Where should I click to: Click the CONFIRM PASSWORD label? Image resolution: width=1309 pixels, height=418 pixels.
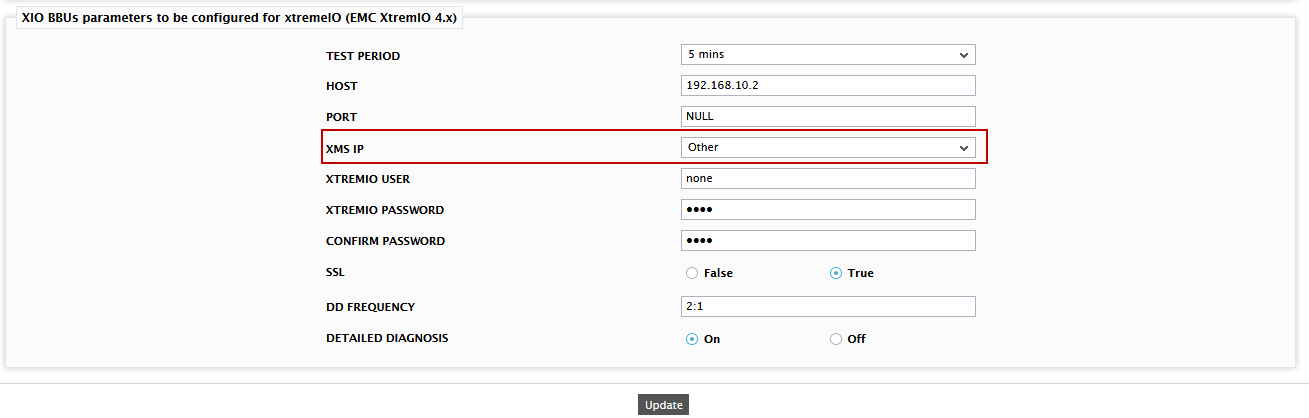(385, 241)
